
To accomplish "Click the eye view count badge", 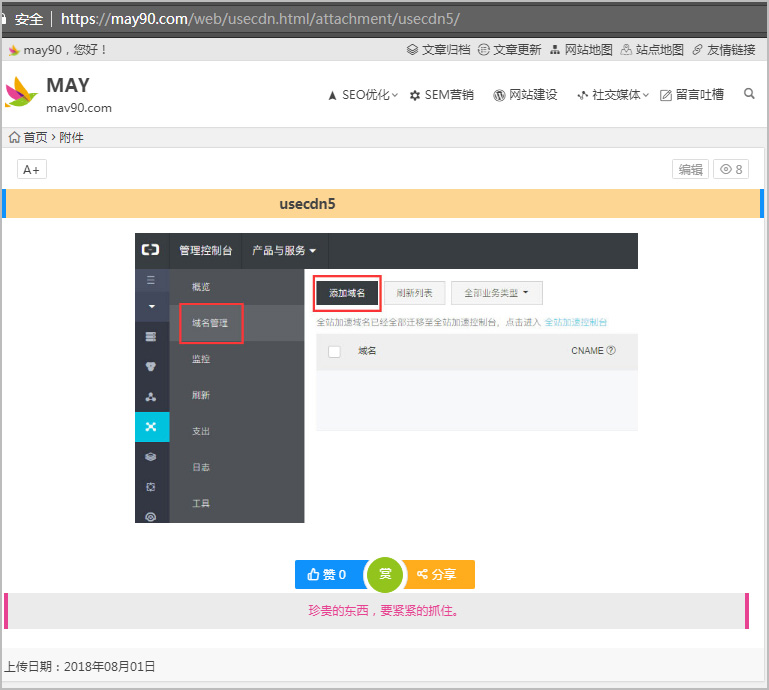I will pyautogui.click(x=731, y=169).
